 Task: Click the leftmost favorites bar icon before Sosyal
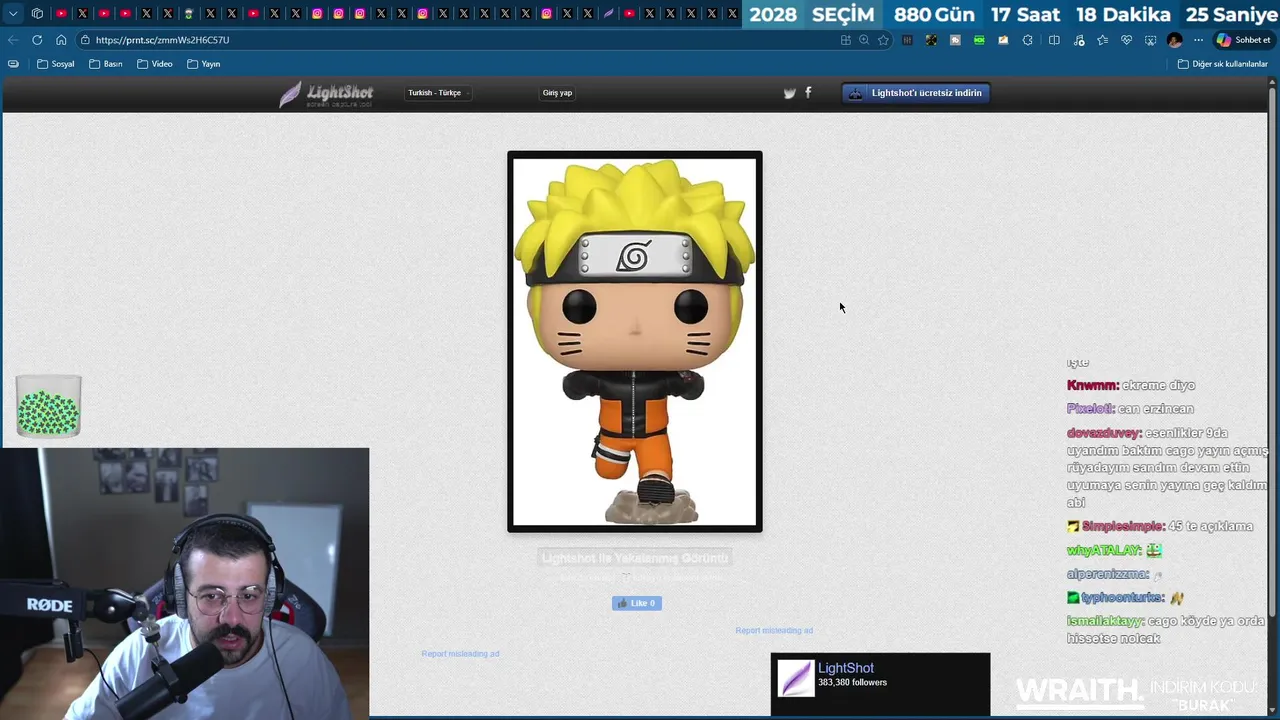[13, 64]
